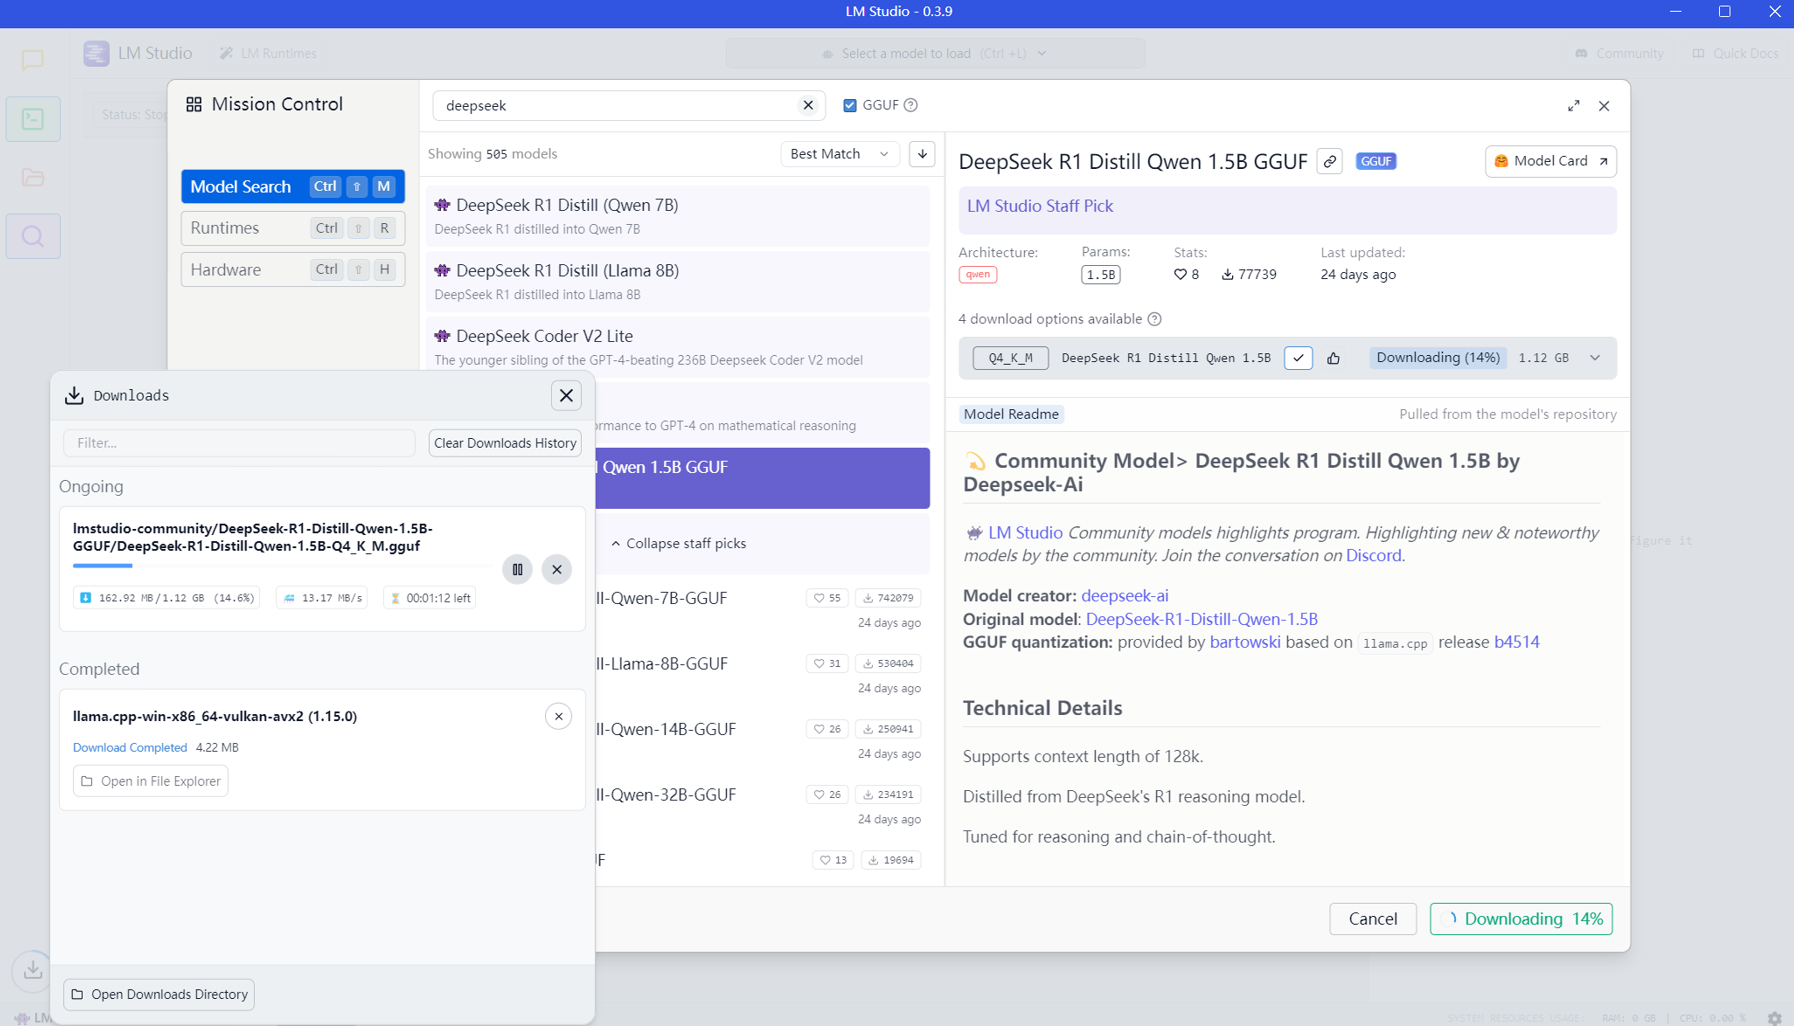Close the Downloads panel
Viewport: 1794px width, 1027px height.
[566, 396]
